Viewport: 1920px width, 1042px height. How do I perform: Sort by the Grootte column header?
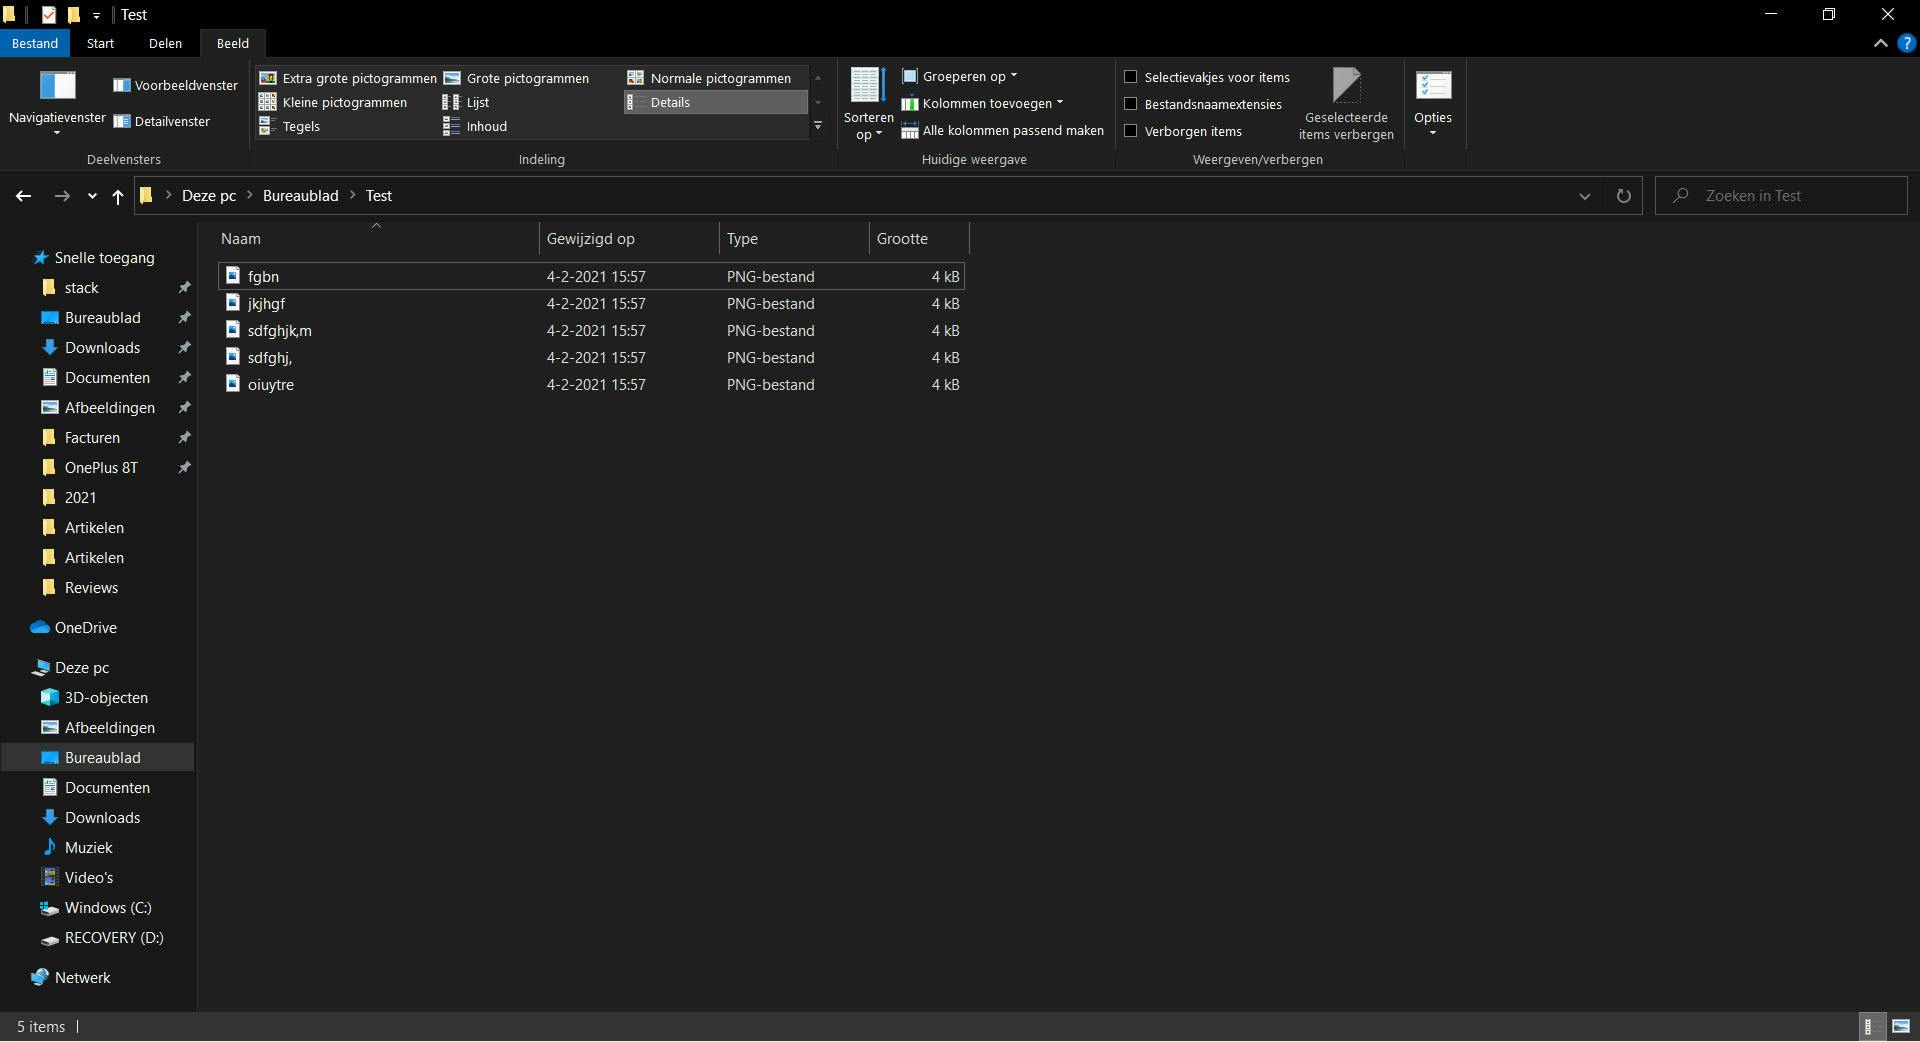pos(919,239)
